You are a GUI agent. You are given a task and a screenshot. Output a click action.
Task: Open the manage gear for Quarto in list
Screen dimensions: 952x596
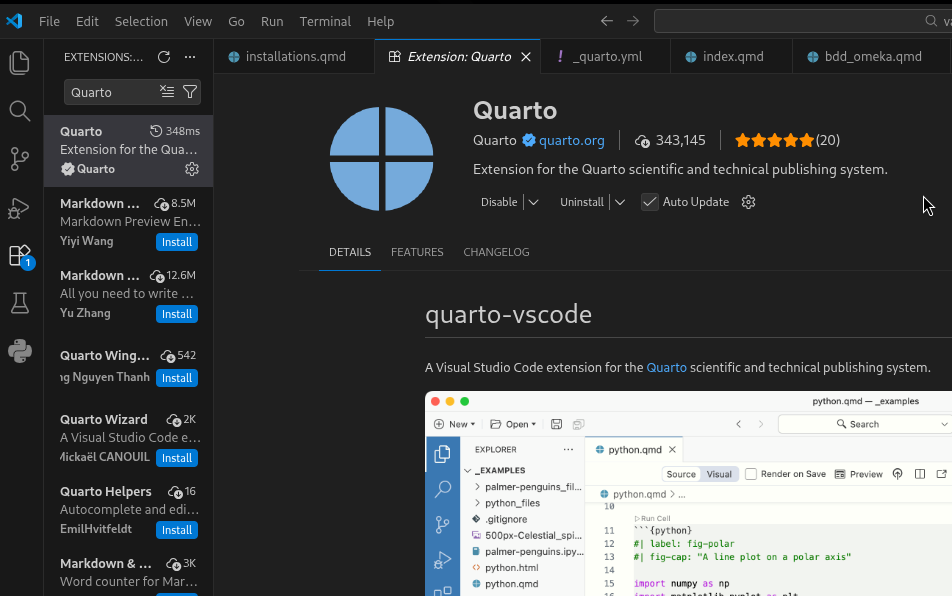click(192, 169)
